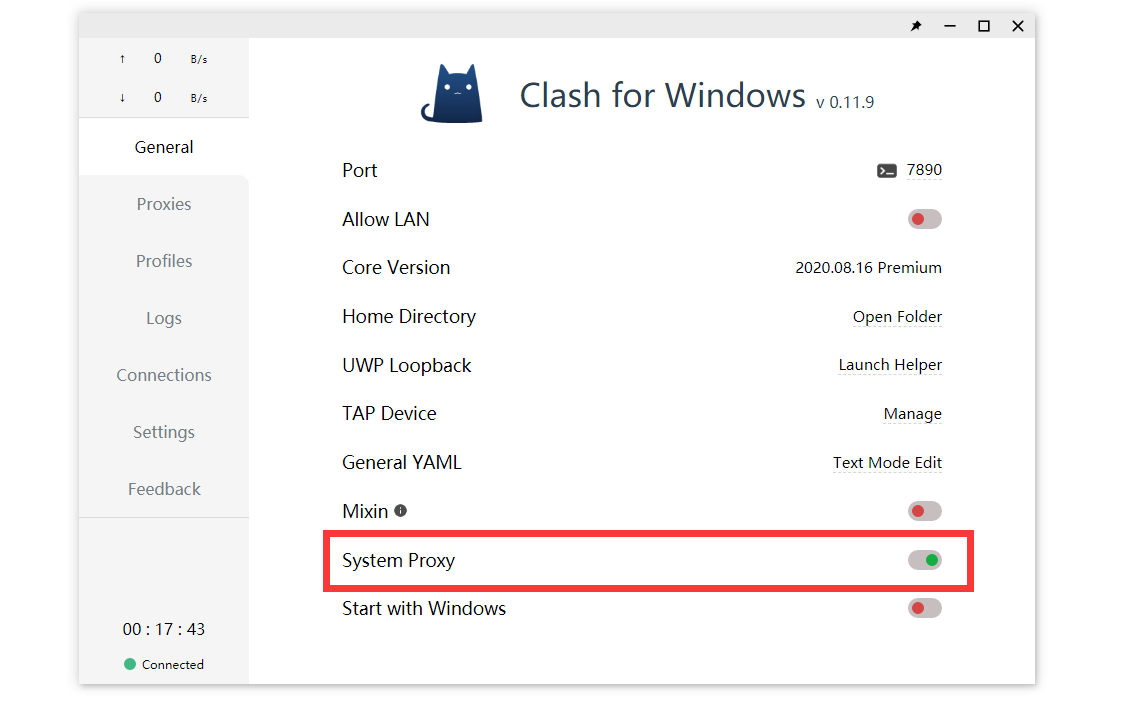The height and width of the screenshot is (703, 1121).
Task: Click the green Connected status dot
Action: (129, 664)
